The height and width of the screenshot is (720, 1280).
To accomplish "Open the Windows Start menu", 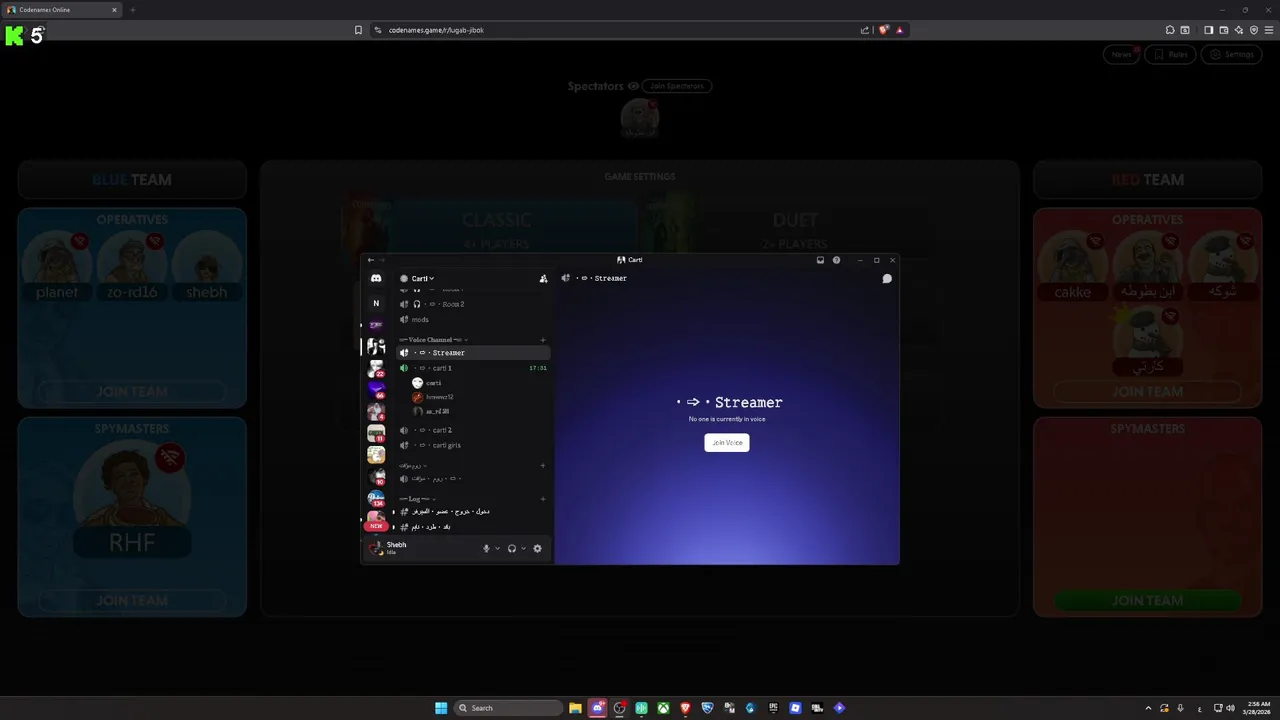I will coord(441,708).
